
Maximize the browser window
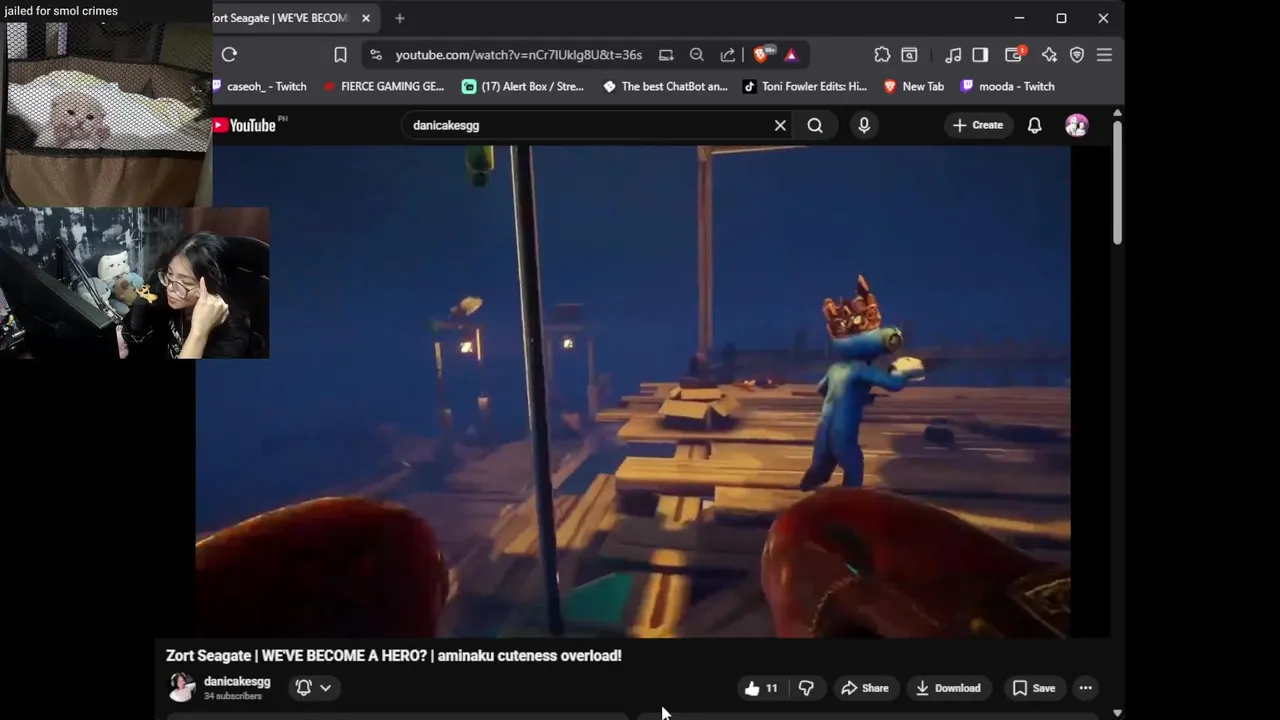[1061, 18]
